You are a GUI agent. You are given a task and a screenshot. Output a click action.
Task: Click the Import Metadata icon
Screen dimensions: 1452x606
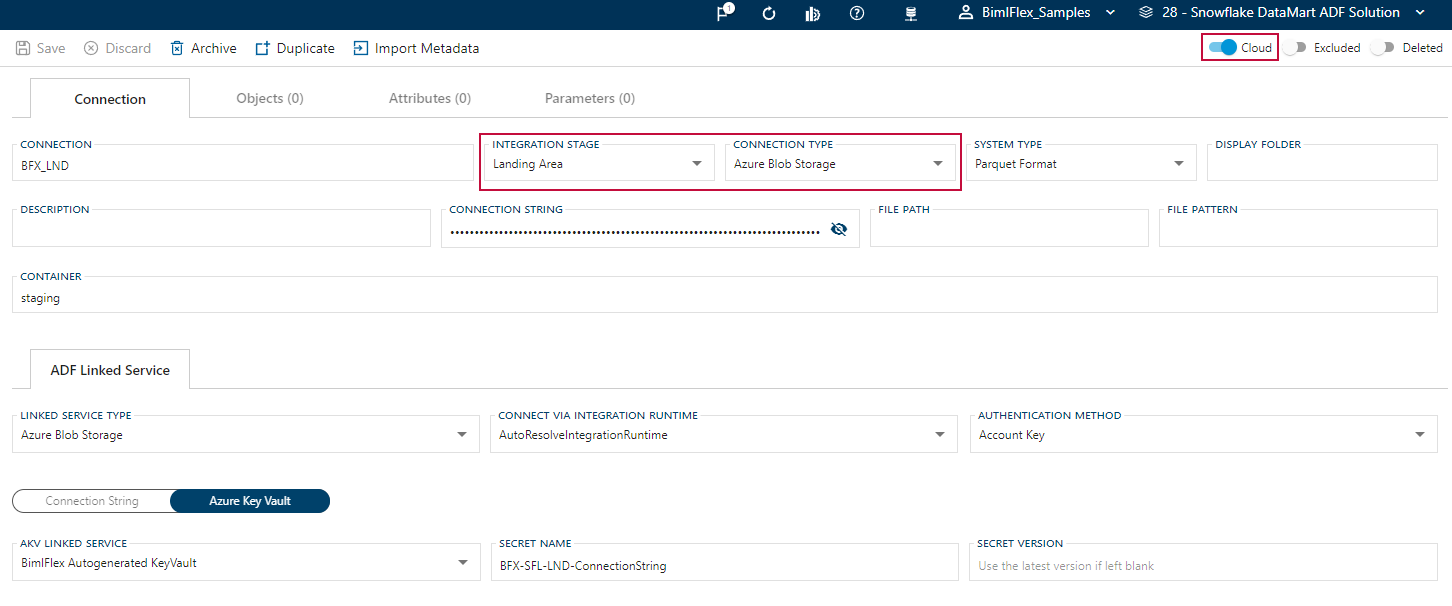pyautogui.click(x=361, y=48)
